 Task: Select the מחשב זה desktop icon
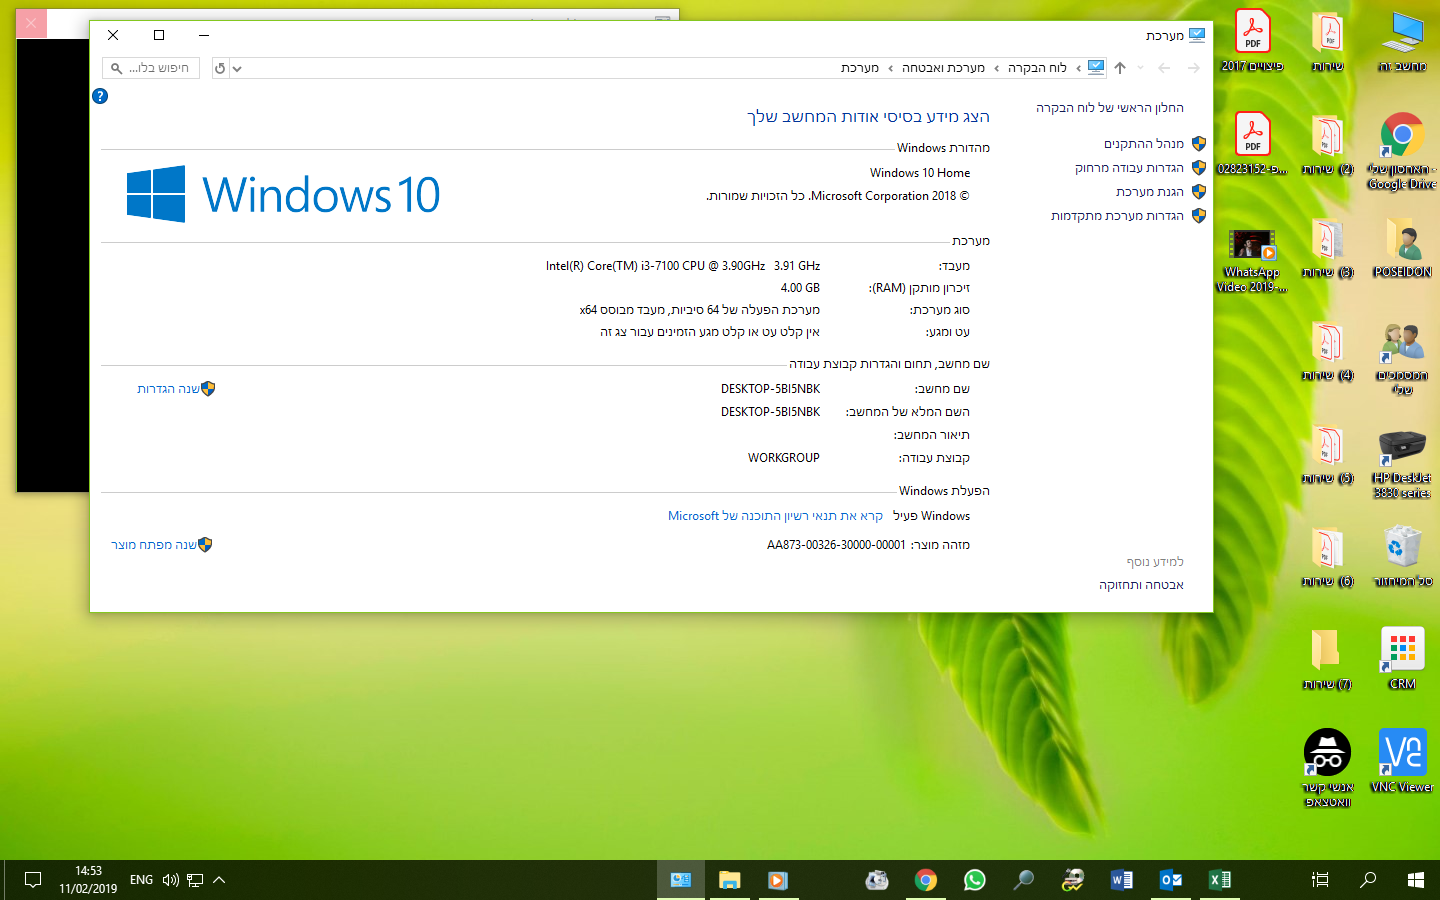[x=1402, y=41]
